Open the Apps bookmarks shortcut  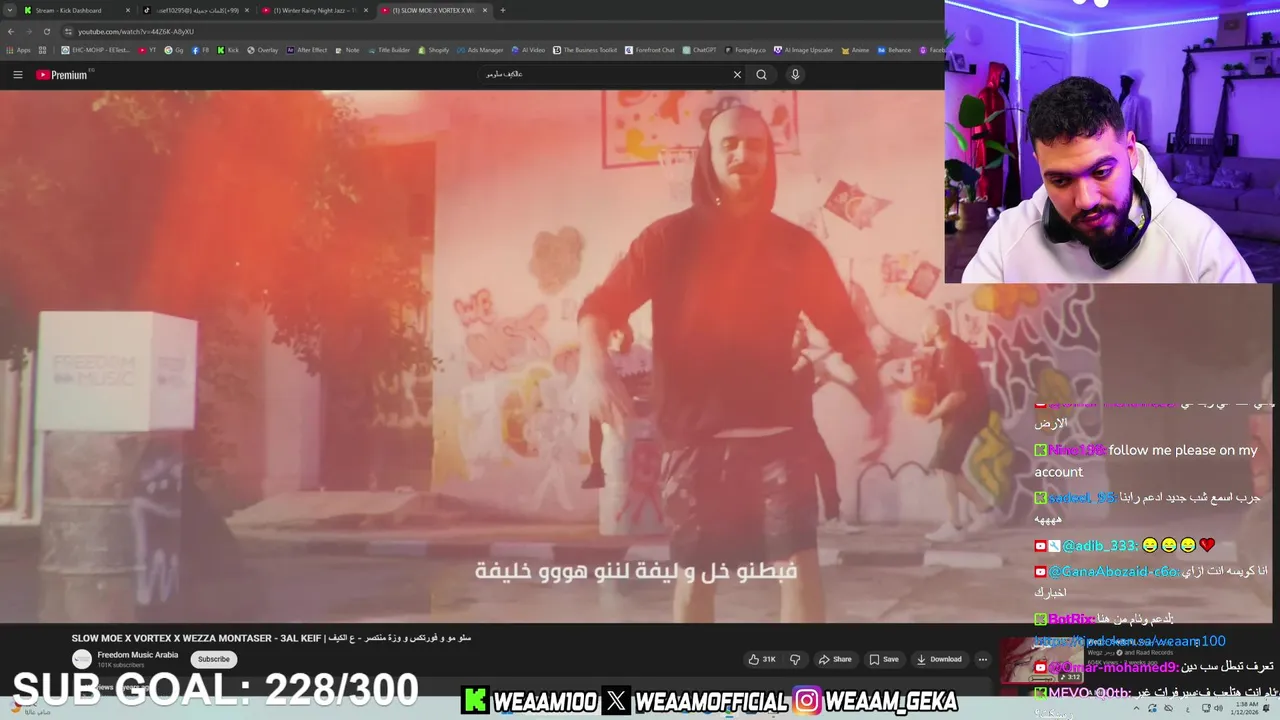pos(19,50)
